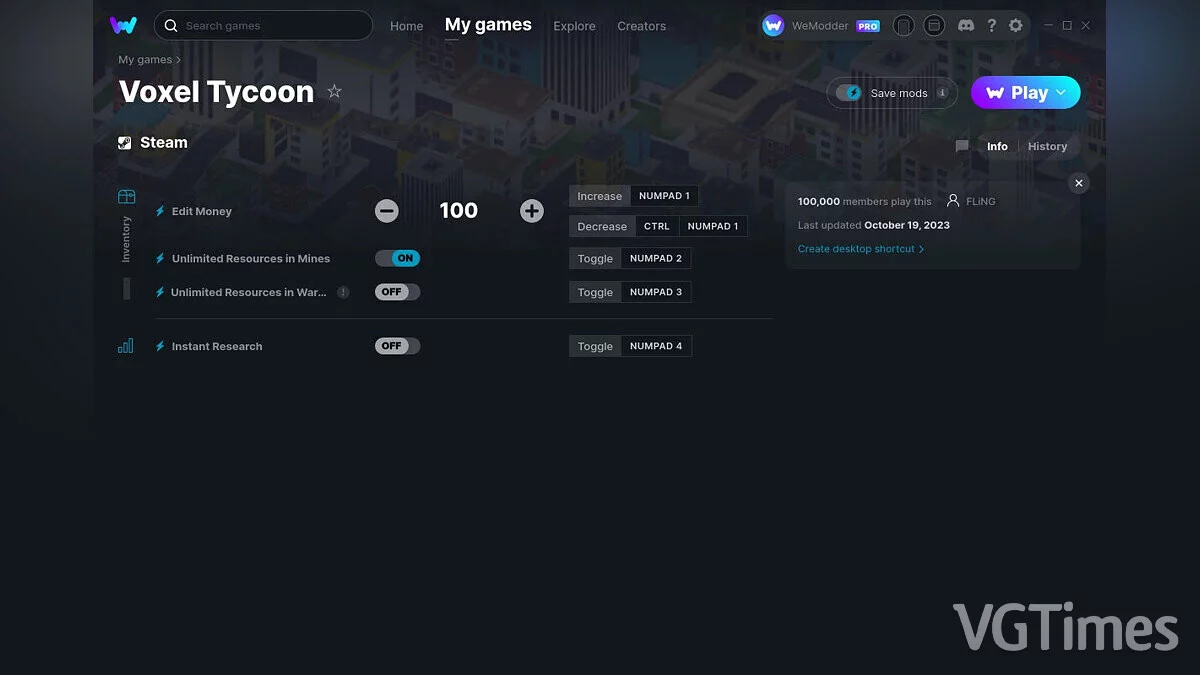
Task: Focus the Search games field
Action: tap(263, 26)
